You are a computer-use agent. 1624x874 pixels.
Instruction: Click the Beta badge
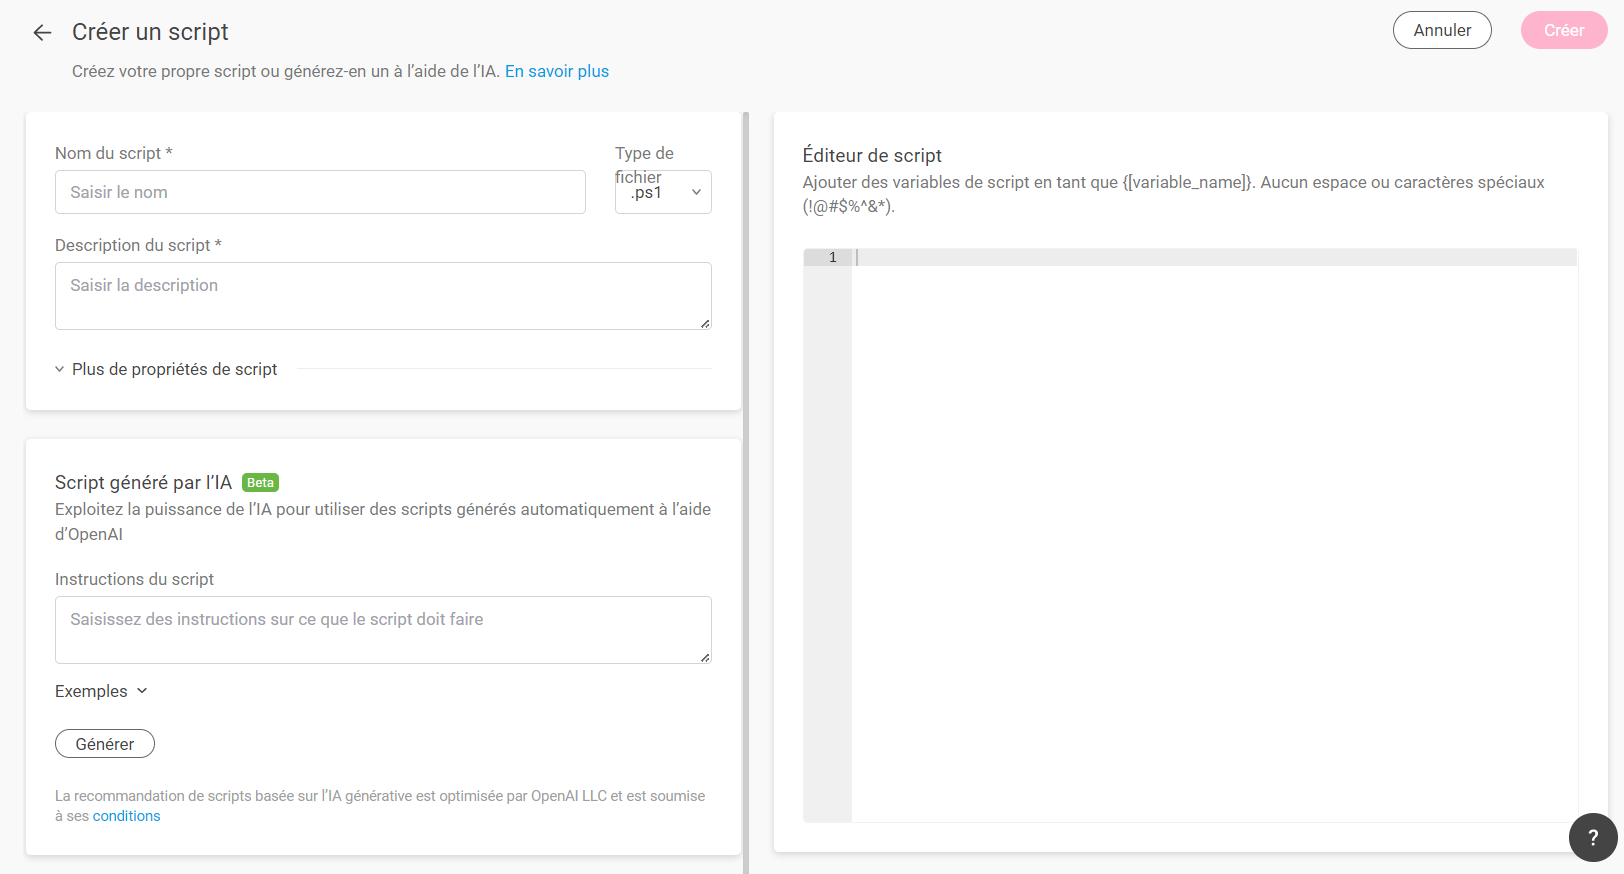point(260,482)
